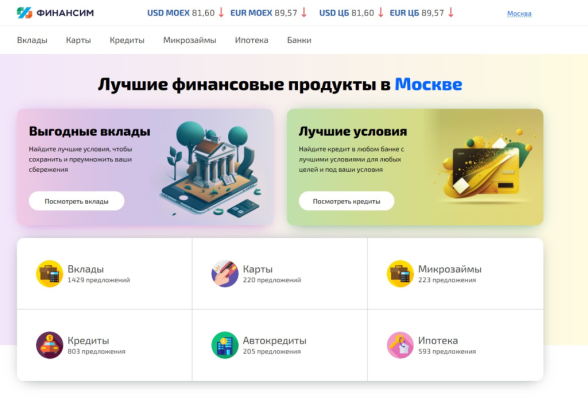Open the Кредиты navigation menu item
The width and height of the screenshot is (588, 400).
[127, 40]
